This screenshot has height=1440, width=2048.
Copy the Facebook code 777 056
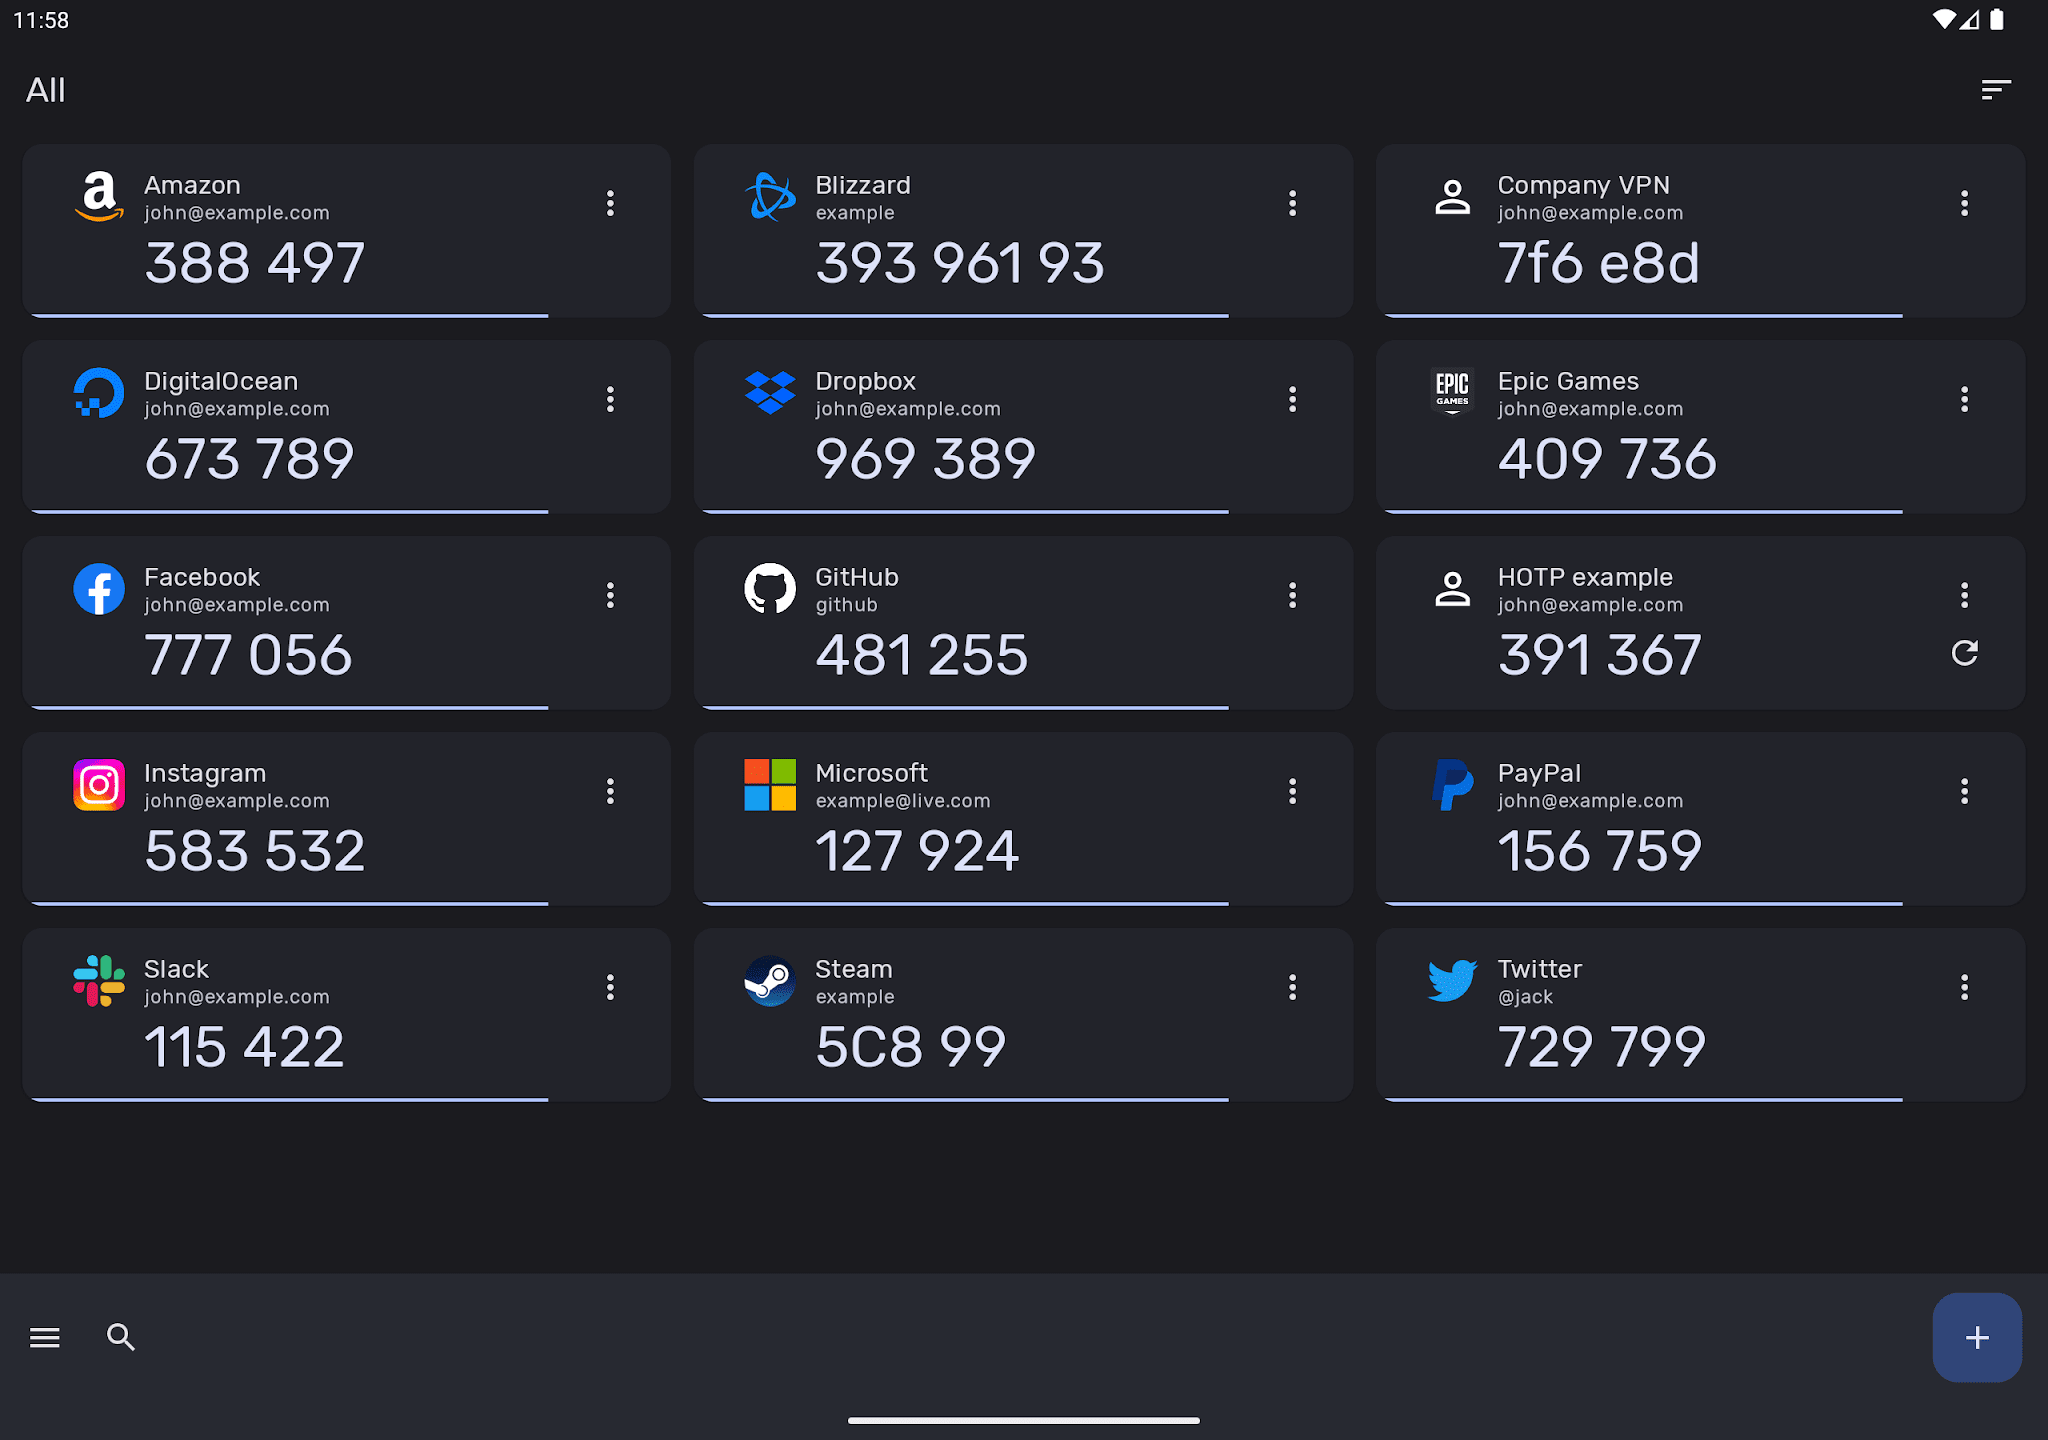248,655
